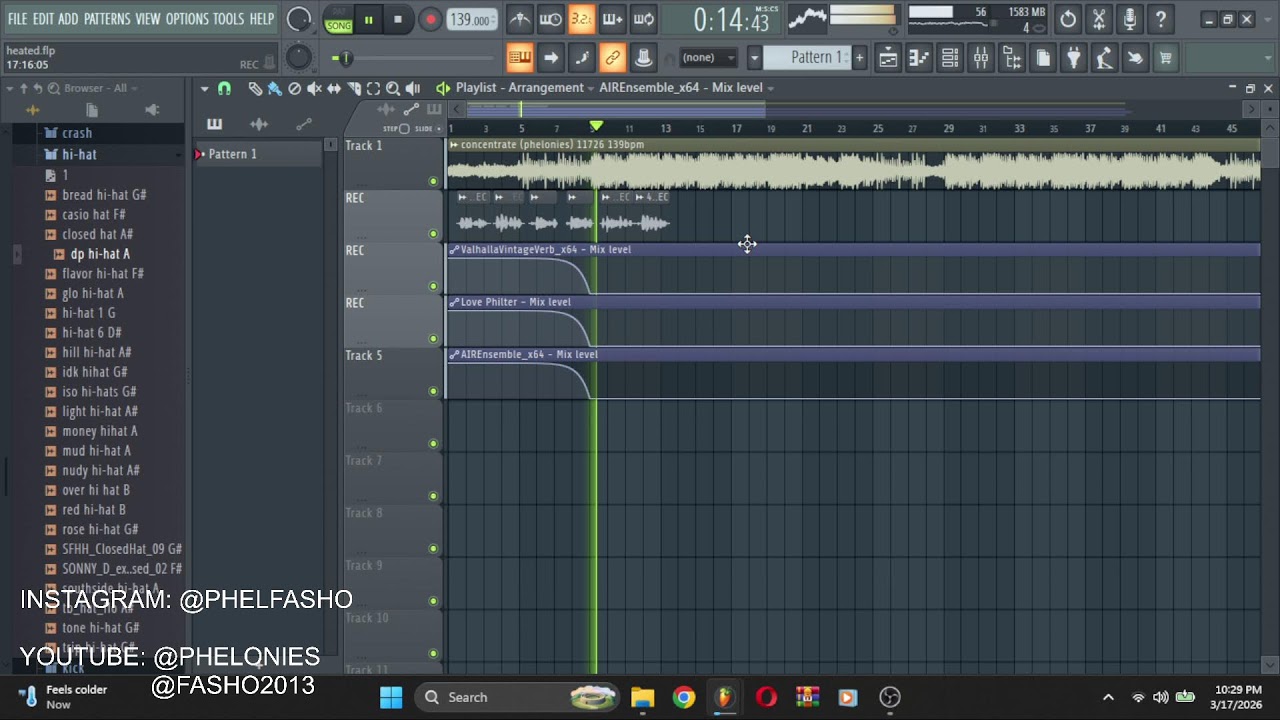Screen dimensions: 1280x720
Task: Click the microphone recording icon
Action: pos(1129,19)
